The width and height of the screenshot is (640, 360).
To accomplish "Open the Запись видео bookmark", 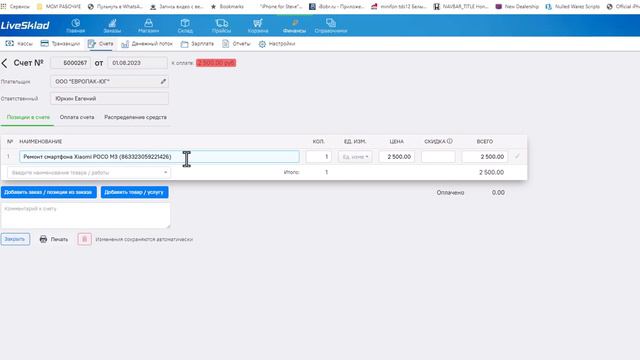I will 177,7.
